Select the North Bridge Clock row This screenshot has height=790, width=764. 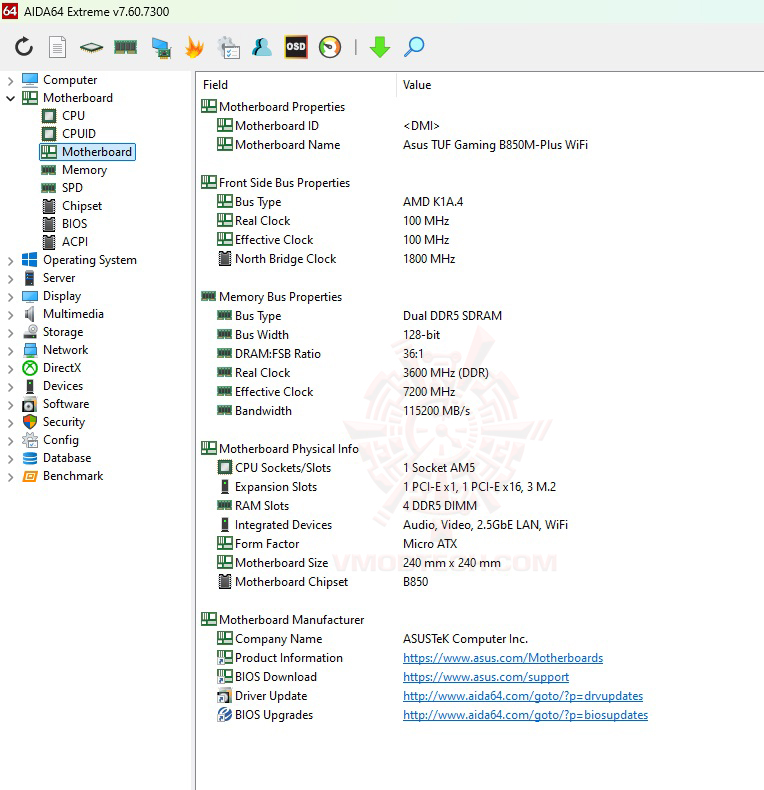tap(336, 259)
